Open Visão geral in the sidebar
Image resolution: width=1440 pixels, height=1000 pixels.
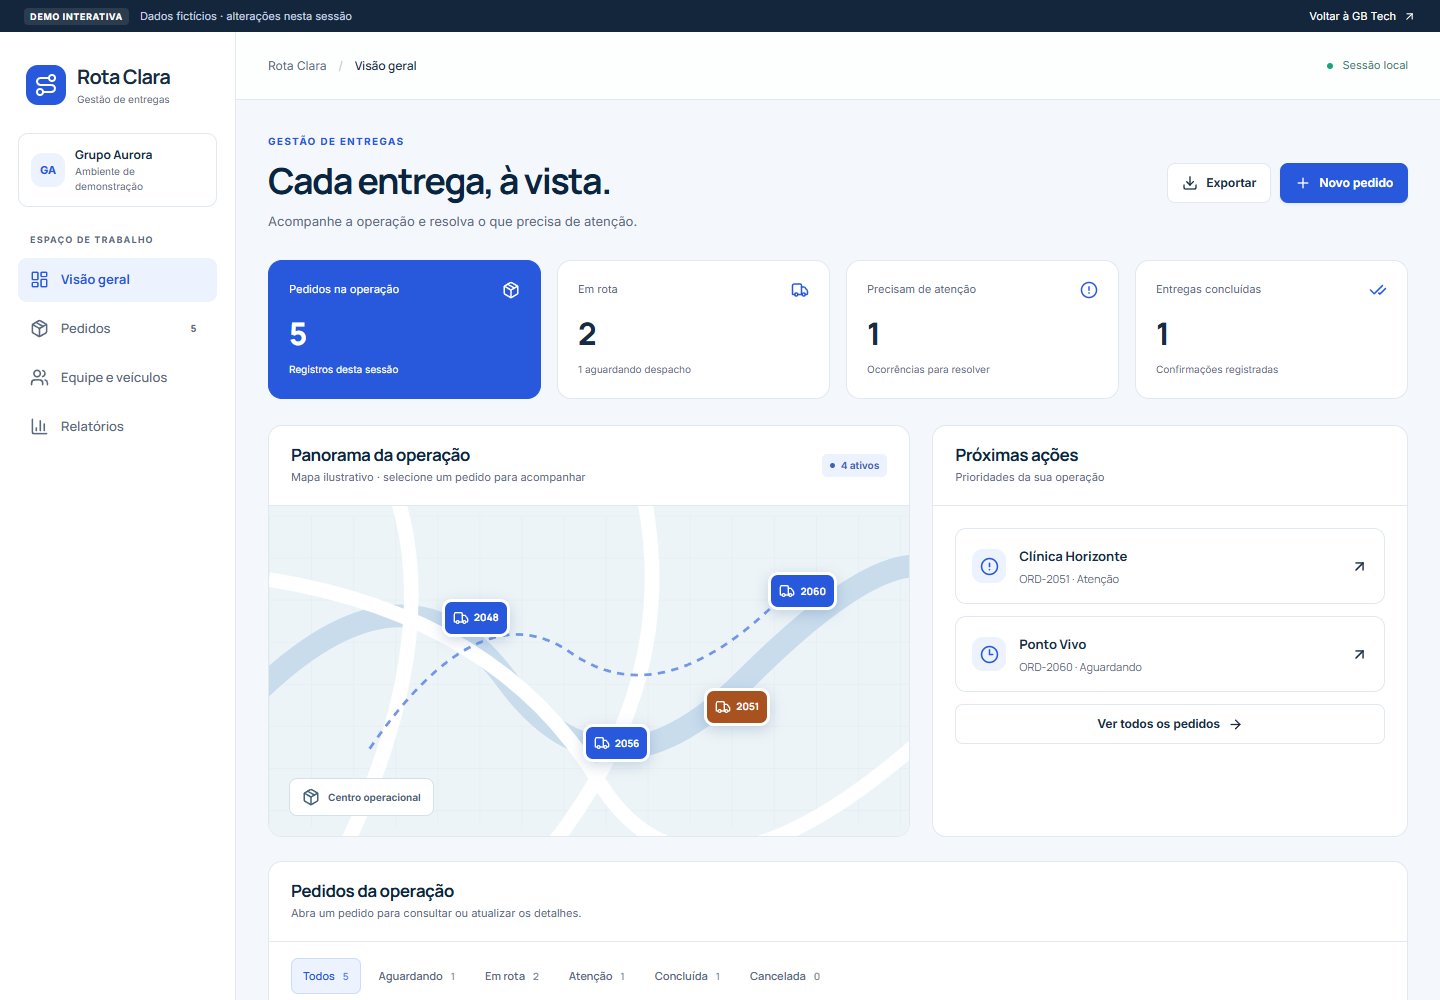pyautogui.click(x=117, y=280)
